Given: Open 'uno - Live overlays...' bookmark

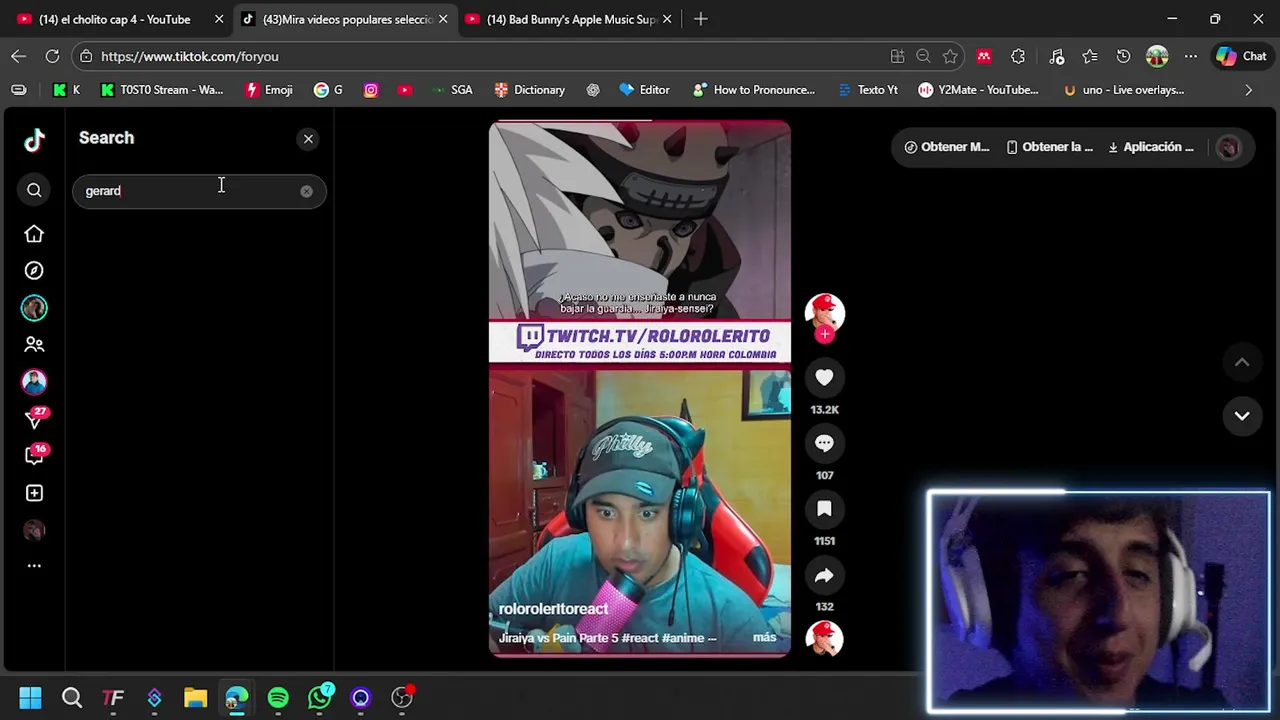Looking at the screenshot, I should (1124, 90).
